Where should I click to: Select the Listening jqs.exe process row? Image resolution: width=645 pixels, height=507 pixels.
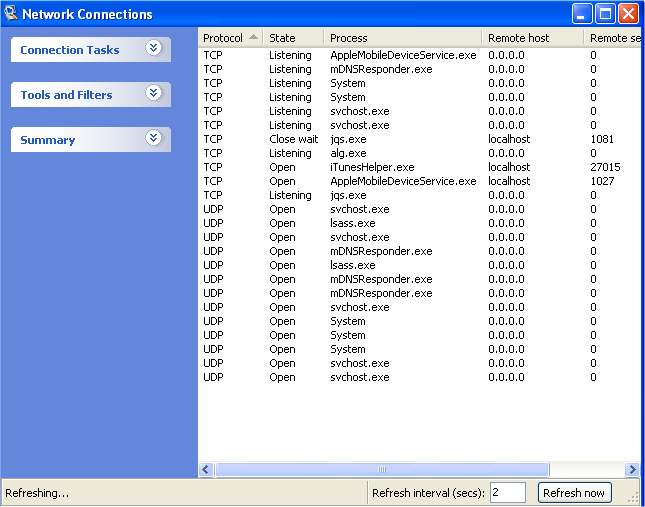click(420, 195)
